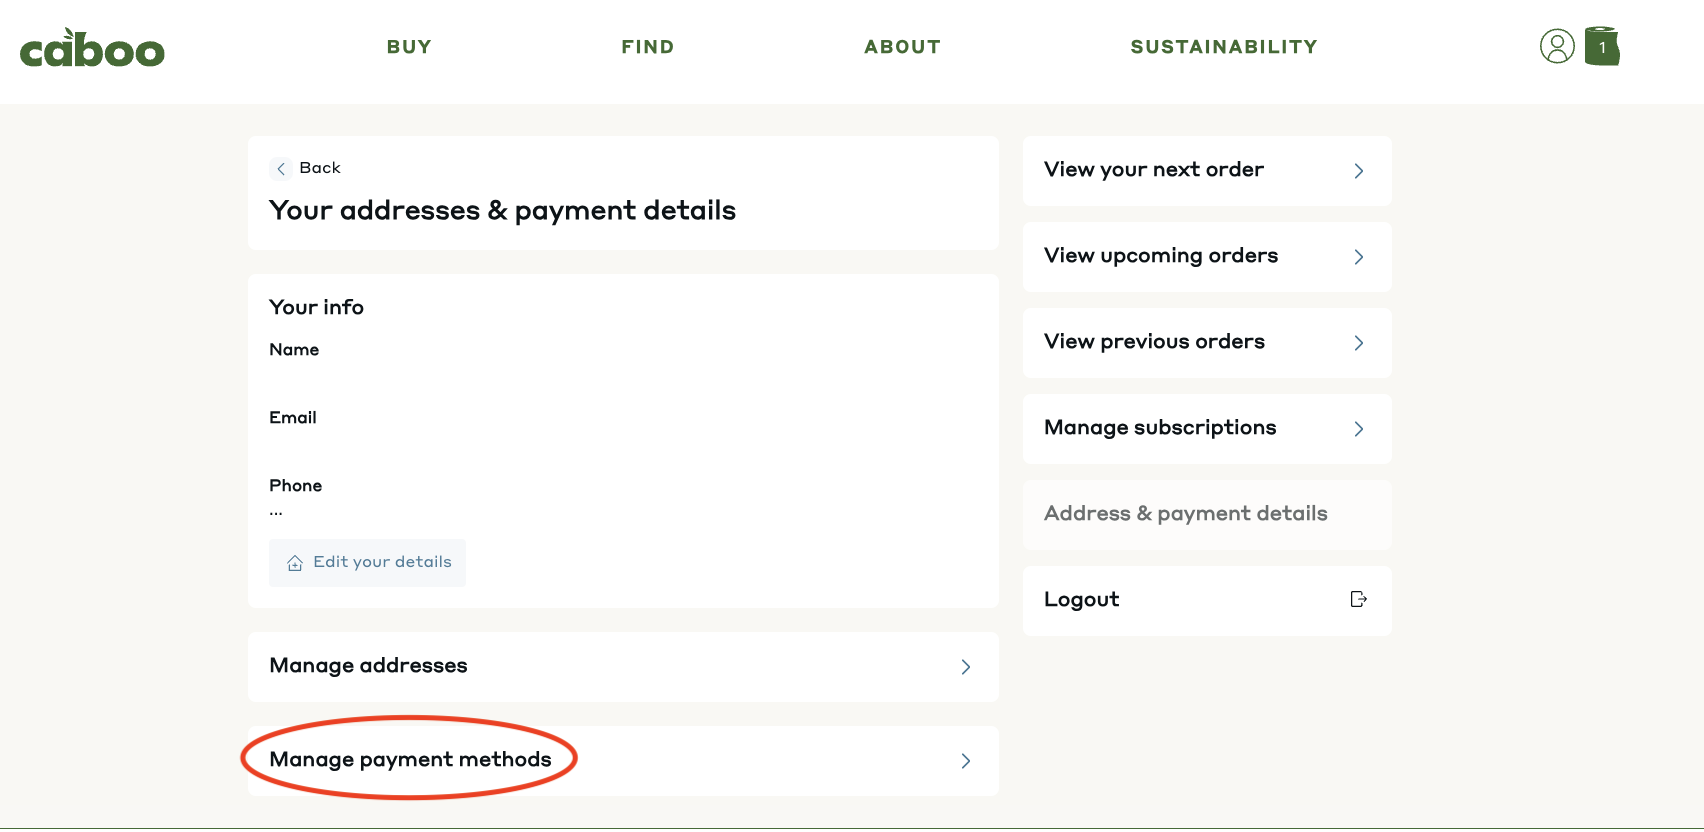Click the back arrow chevron icon
1704x832 pixels.
(281, 168)
